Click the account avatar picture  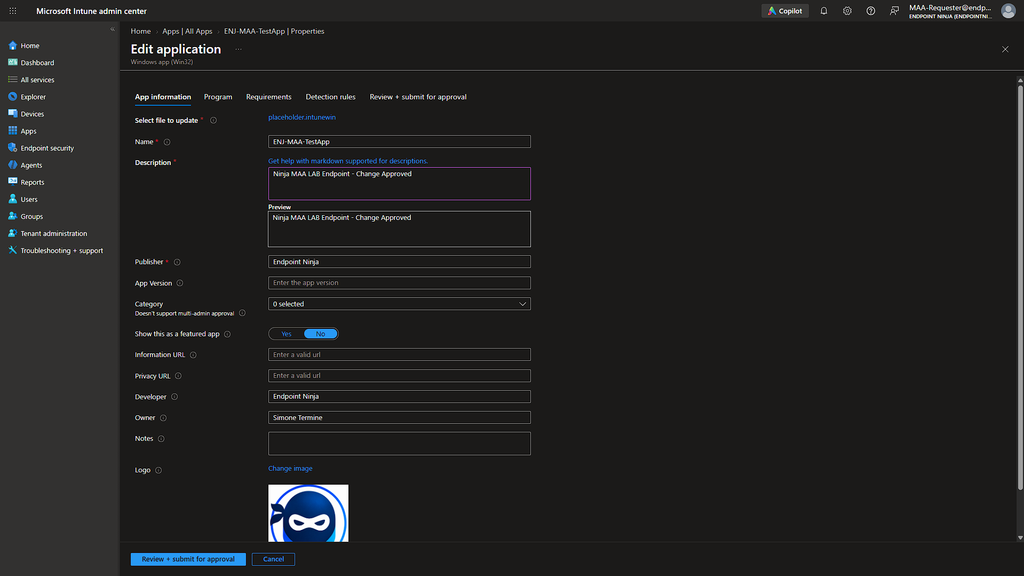1008,11
